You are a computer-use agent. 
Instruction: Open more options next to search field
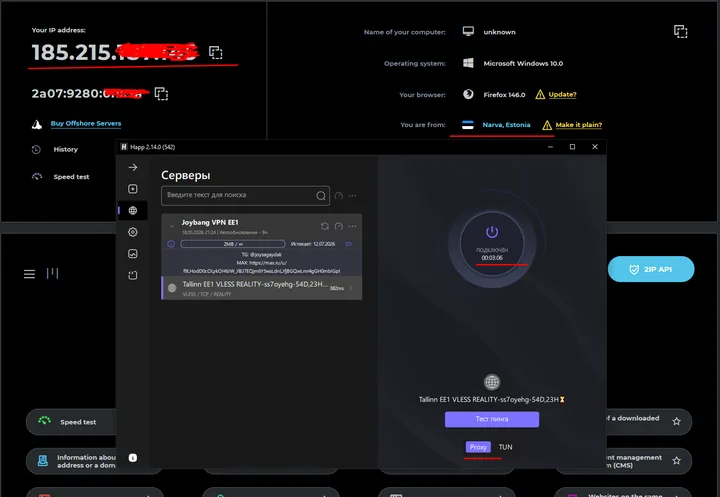click(352, 196)
